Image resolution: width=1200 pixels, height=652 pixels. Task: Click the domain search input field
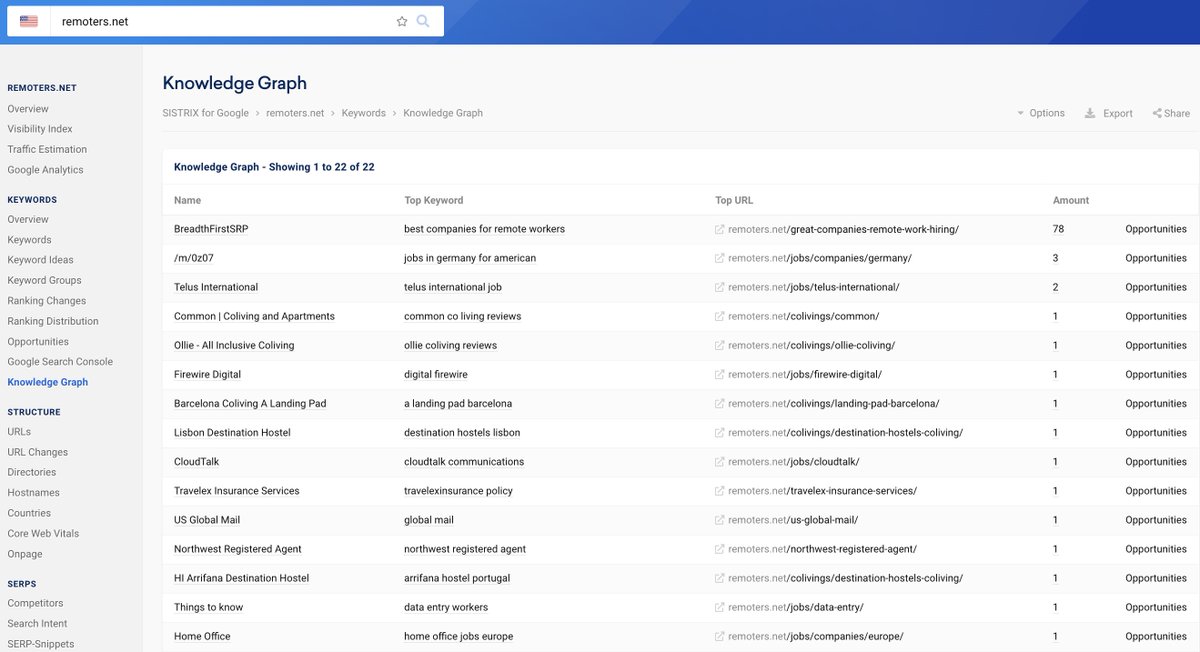(225, 21)
